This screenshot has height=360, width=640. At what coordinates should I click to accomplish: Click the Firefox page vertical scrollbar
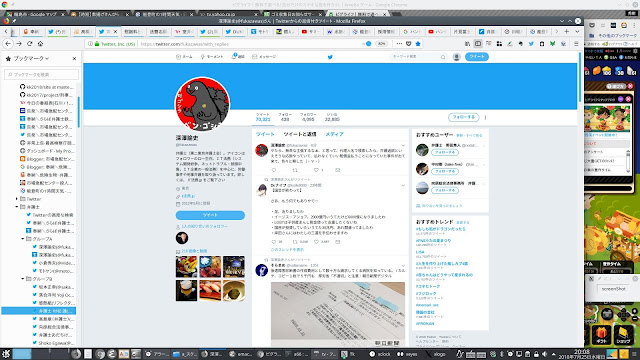pyautogui.click(x=580, y=78)
